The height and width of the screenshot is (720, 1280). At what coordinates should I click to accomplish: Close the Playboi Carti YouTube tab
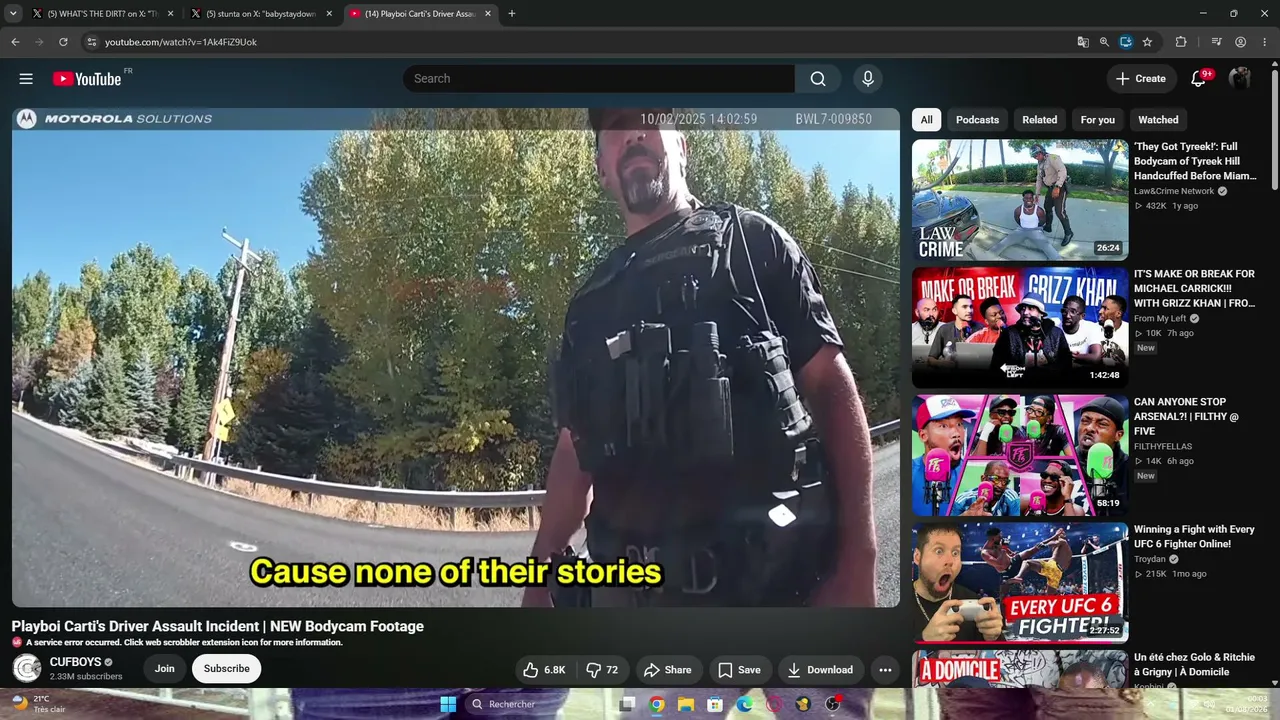[488, 14]
